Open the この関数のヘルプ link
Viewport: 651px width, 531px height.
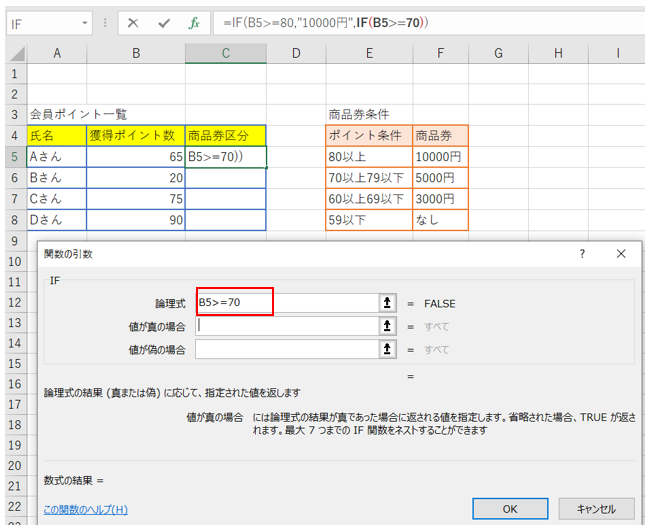(85, 509)
